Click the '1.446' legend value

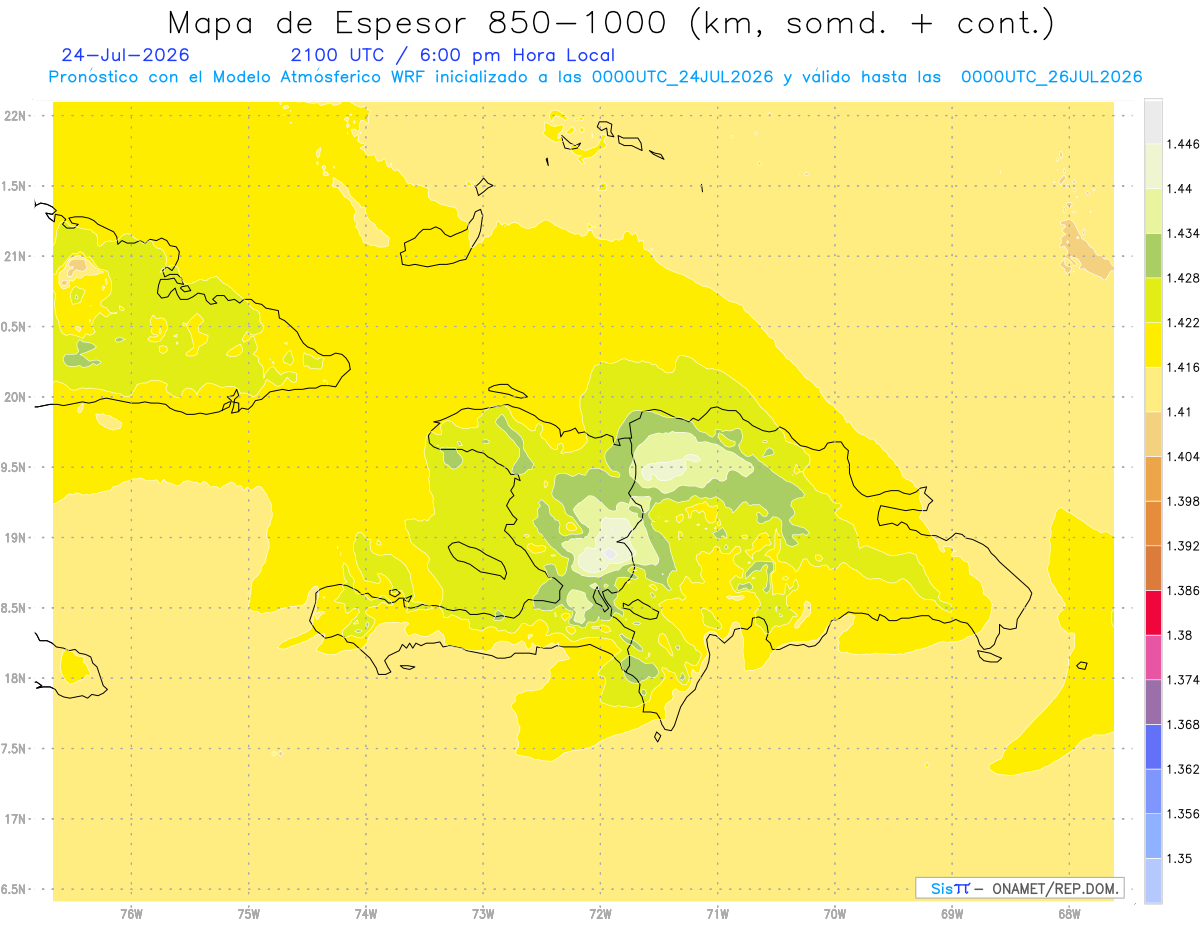click(x=1182, y=144)
